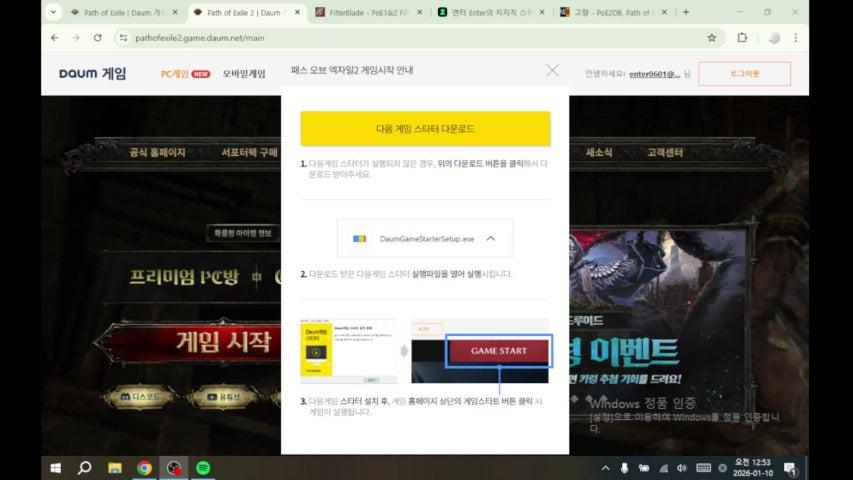Close the game start guide popup
This screenshot has width=853, height=480.
pos(552,71)
